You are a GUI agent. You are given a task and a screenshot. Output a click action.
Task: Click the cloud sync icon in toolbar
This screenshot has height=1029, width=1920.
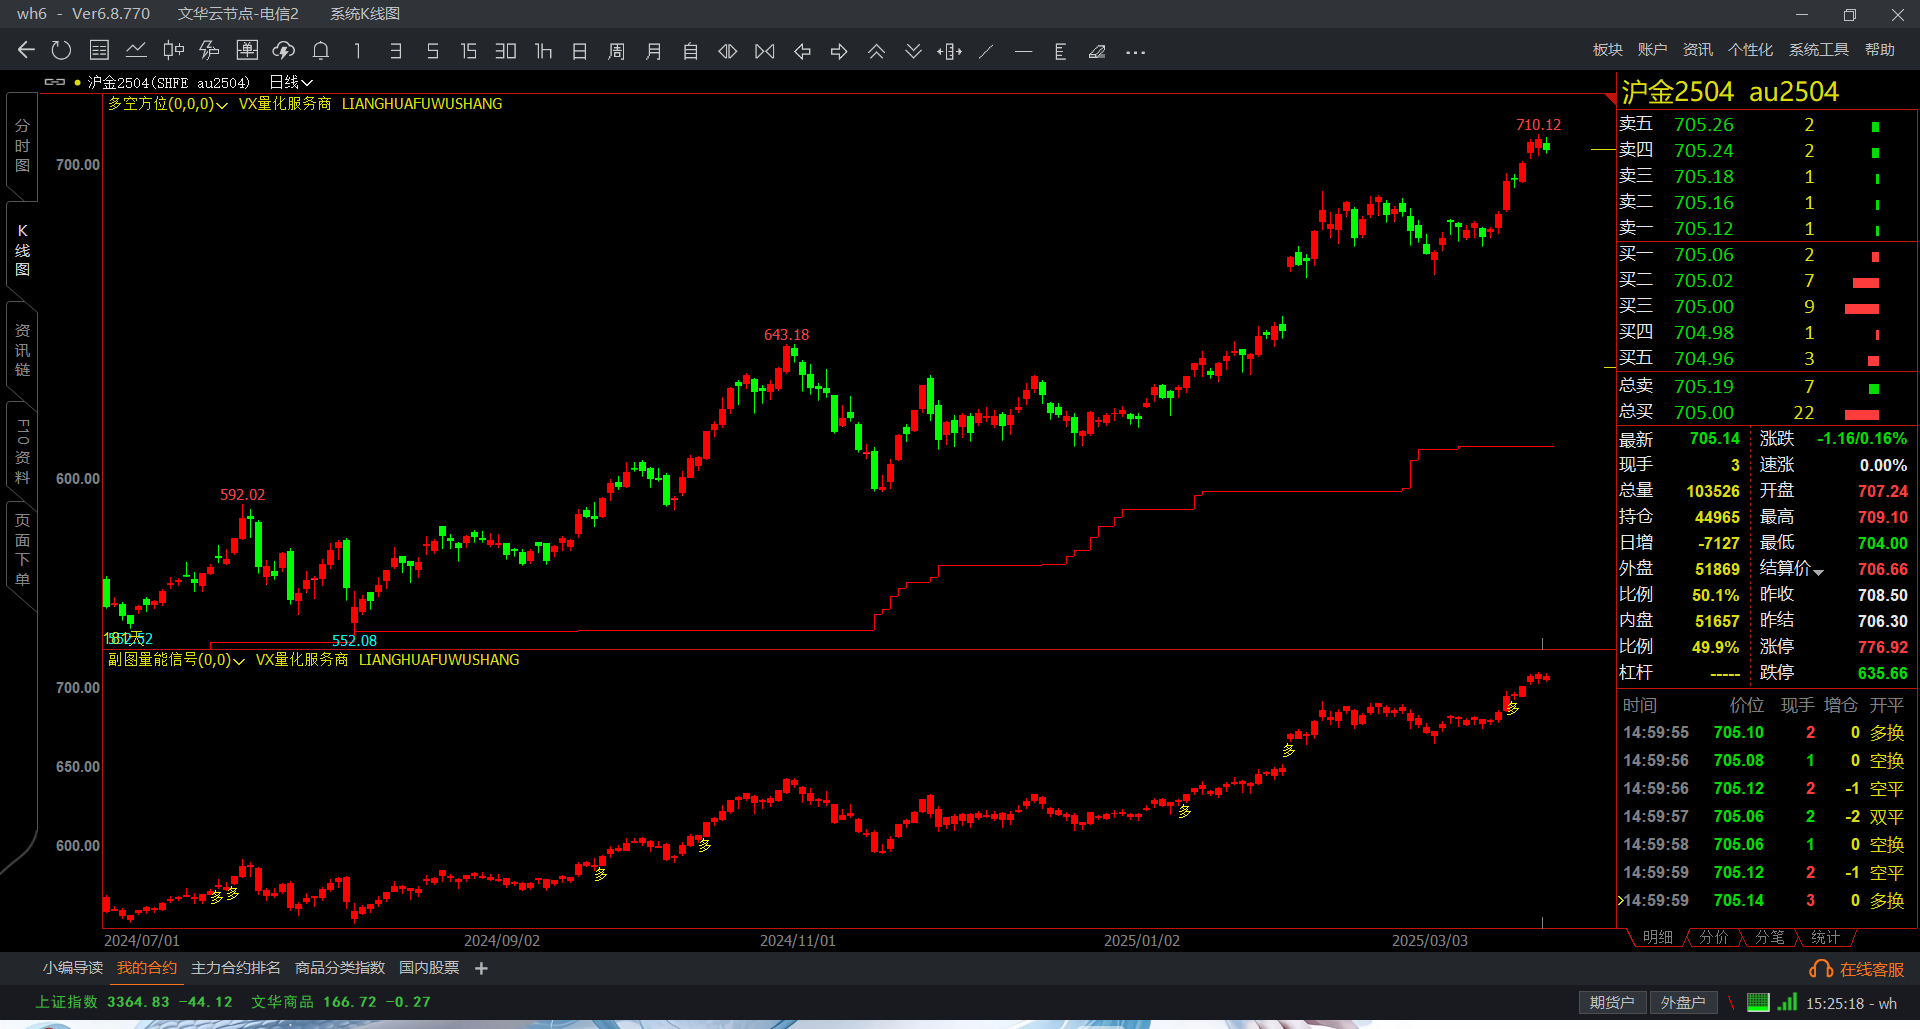coord(284,51)
